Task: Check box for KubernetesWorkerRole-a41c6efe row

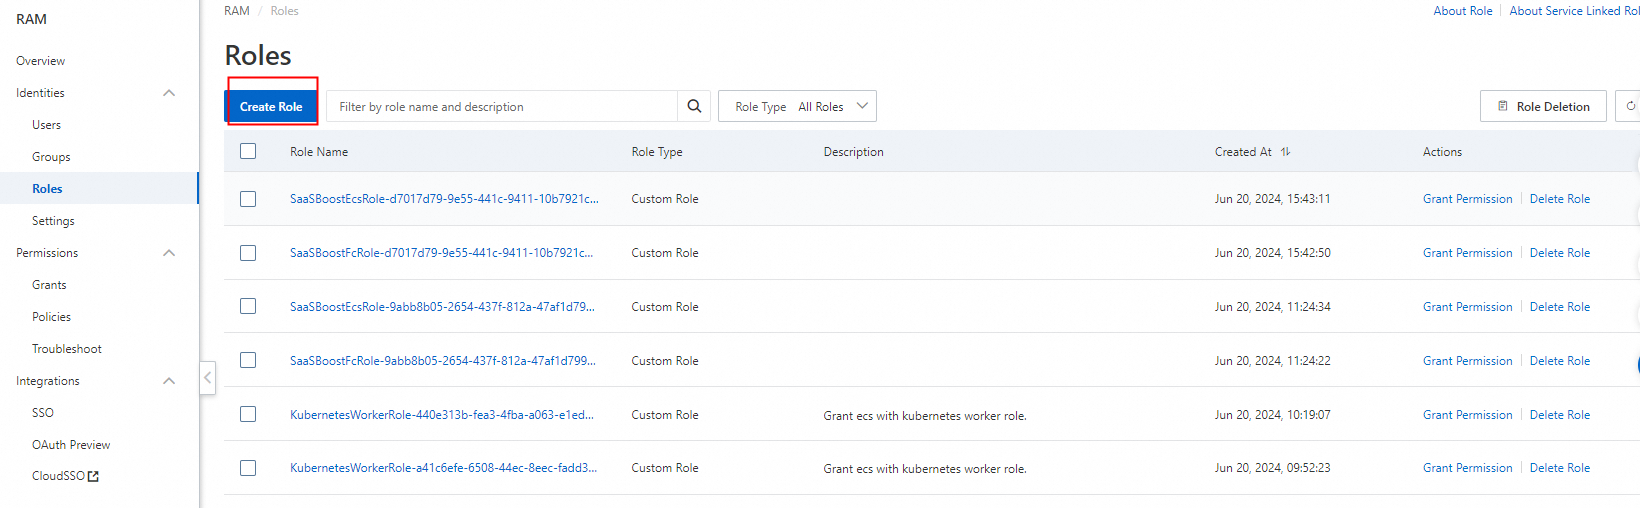Action: [x=248, y=468]
